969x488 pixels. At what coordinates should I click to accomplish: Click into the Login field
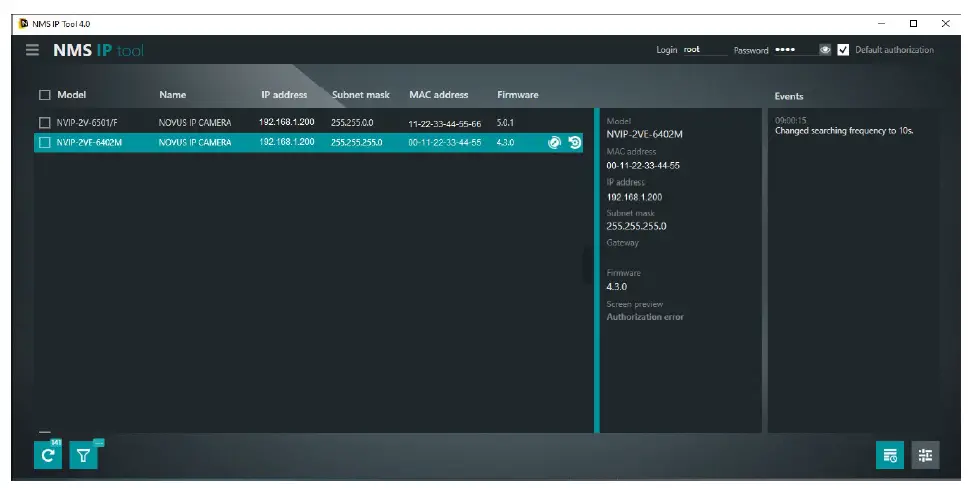[x=705, y=50]
